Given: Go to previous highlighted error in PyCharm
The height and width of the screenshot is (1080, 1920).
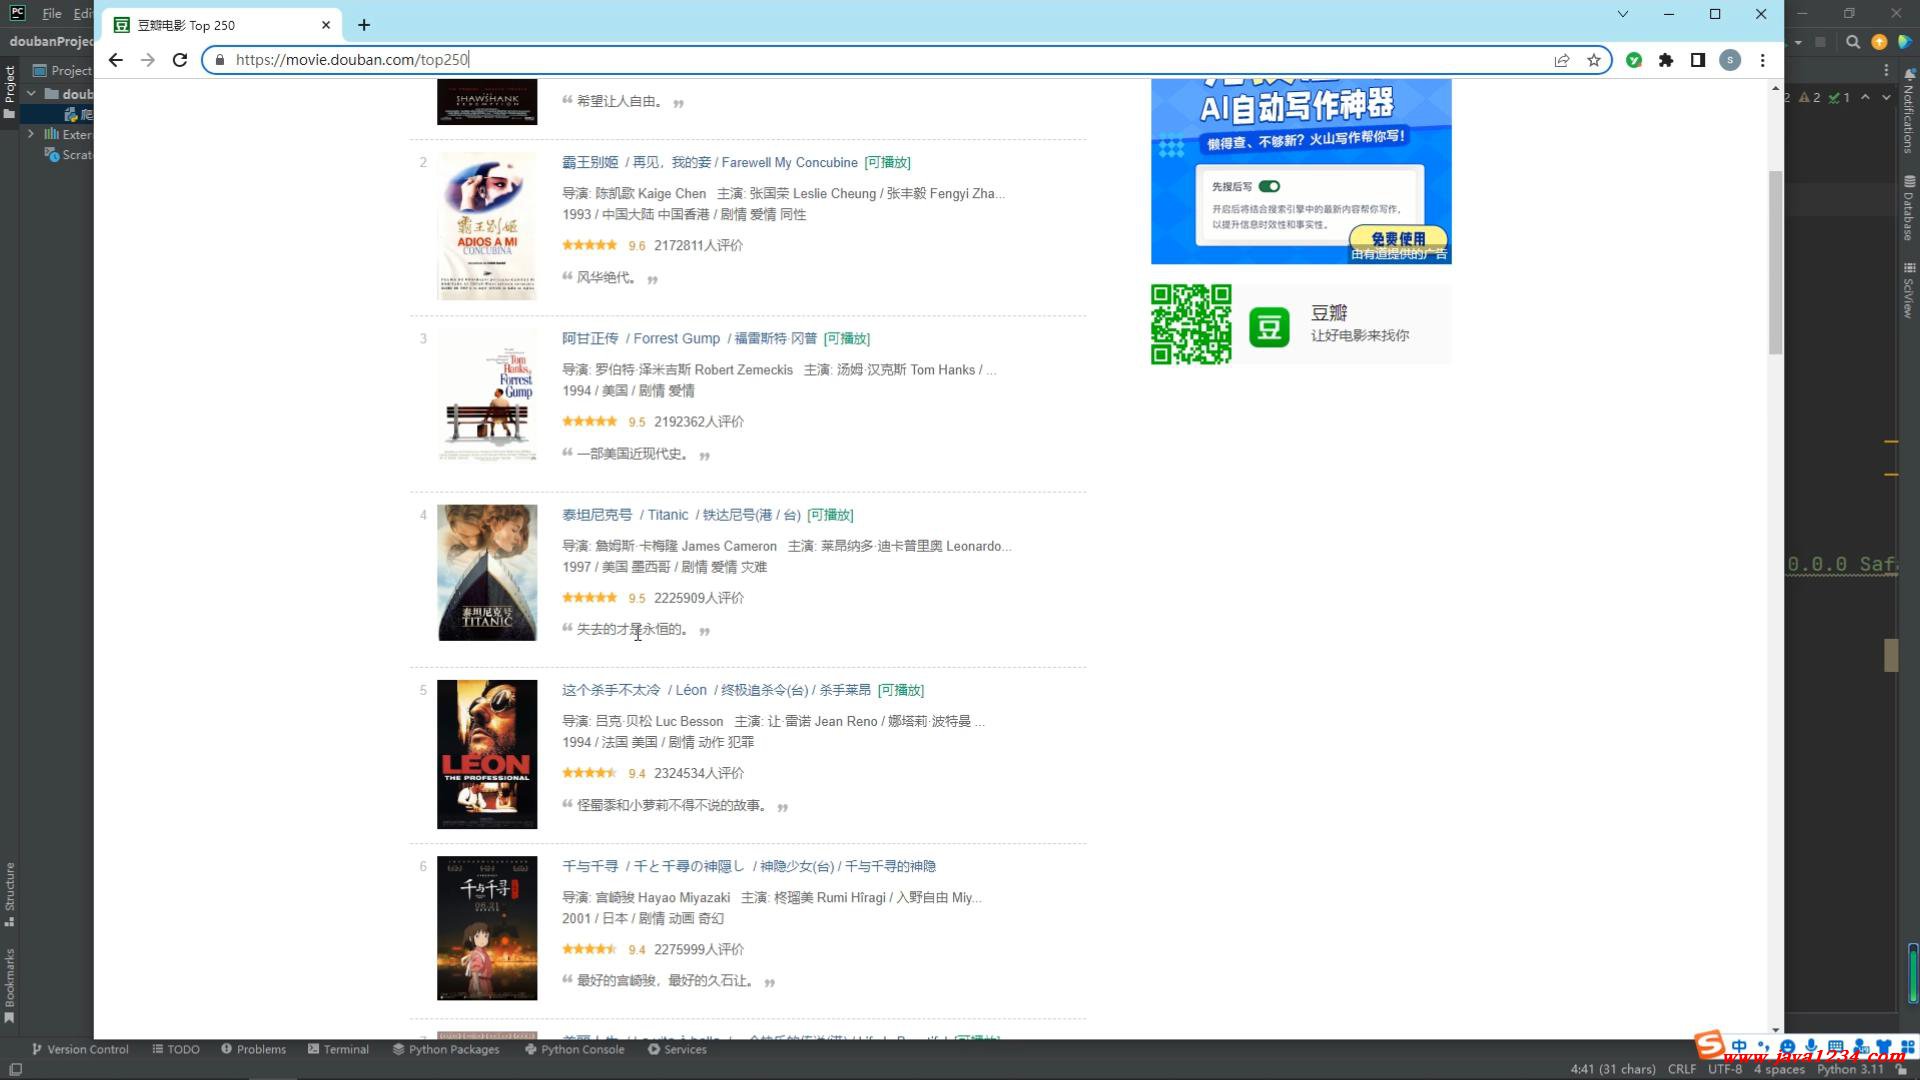Looking at the screenshot, I should (1865, 97).
